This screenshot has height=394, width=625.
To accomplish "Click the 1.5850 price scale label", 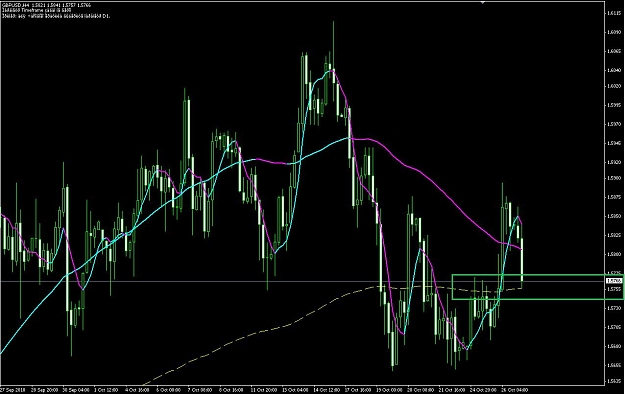I will pos(614,216).
